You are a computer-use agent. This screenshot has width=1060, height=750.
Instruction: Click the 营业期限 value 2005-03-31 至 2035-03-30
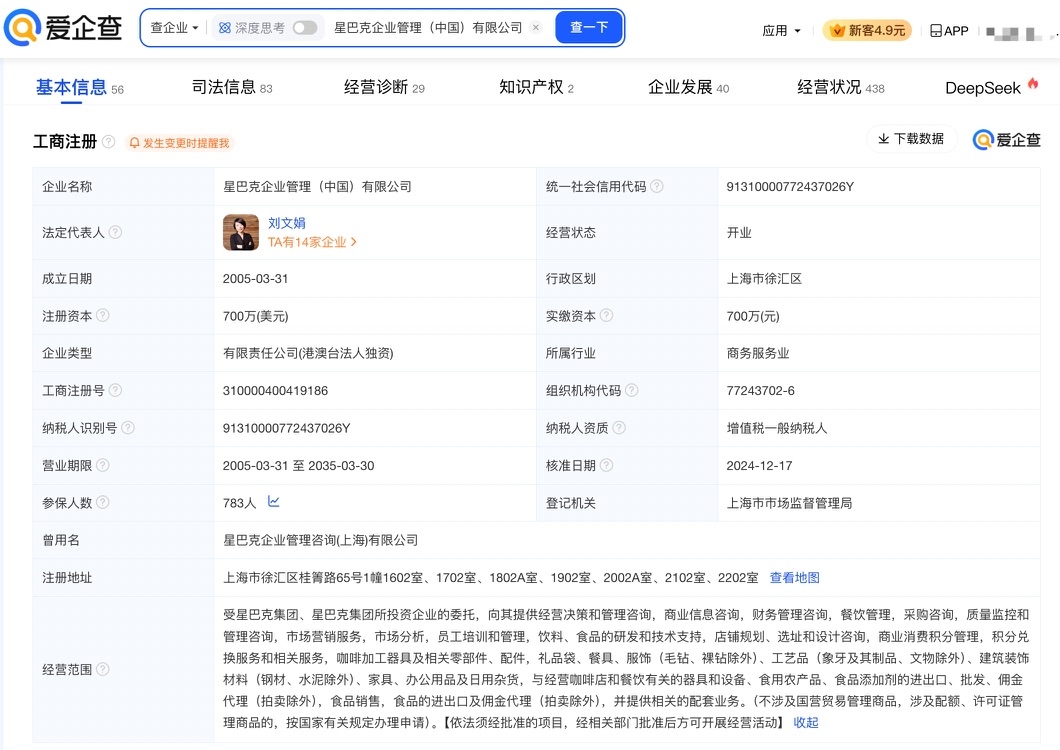click(298, 466)
